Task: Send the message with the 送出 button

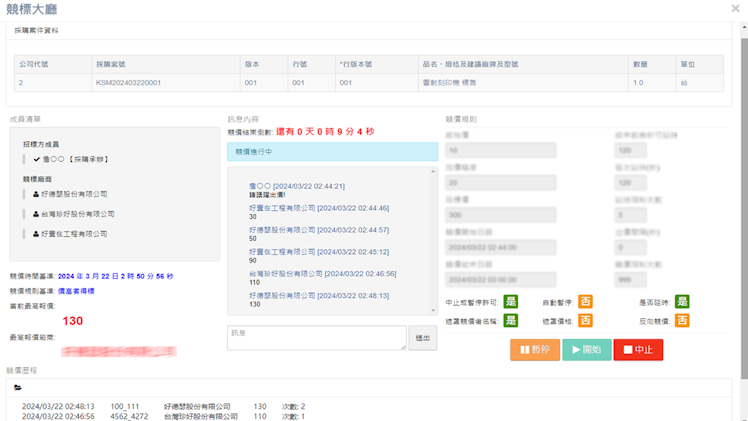Action: 423,338
